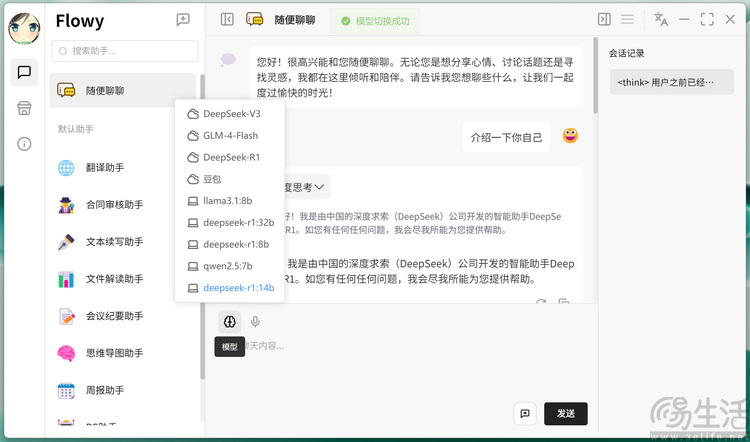Click the assistant list scrollbar
The image size is (750, 442).
pos(202,227)
